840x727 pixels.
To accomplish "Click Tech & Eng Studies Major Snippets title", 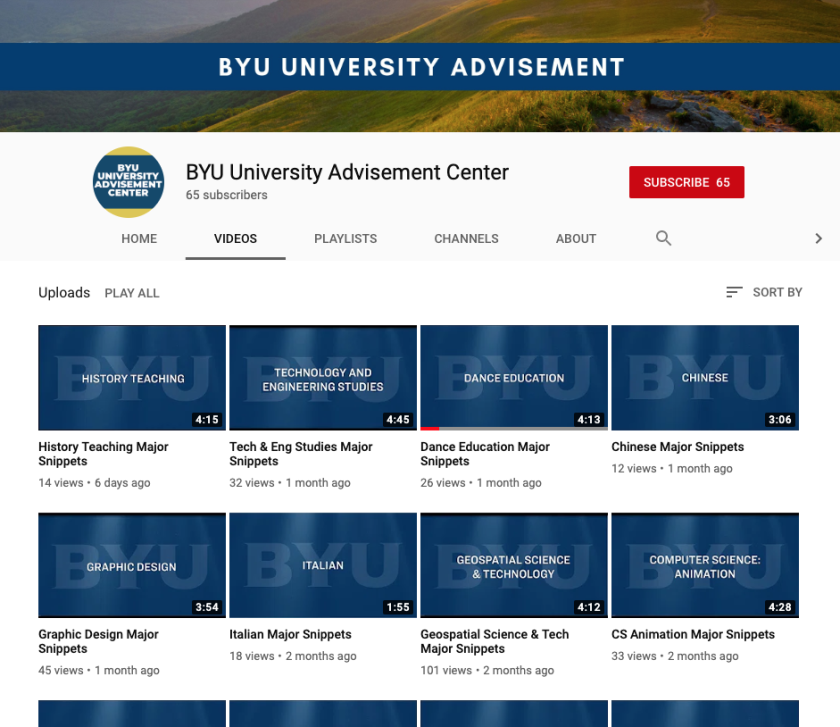I will (x=301, y=454).
